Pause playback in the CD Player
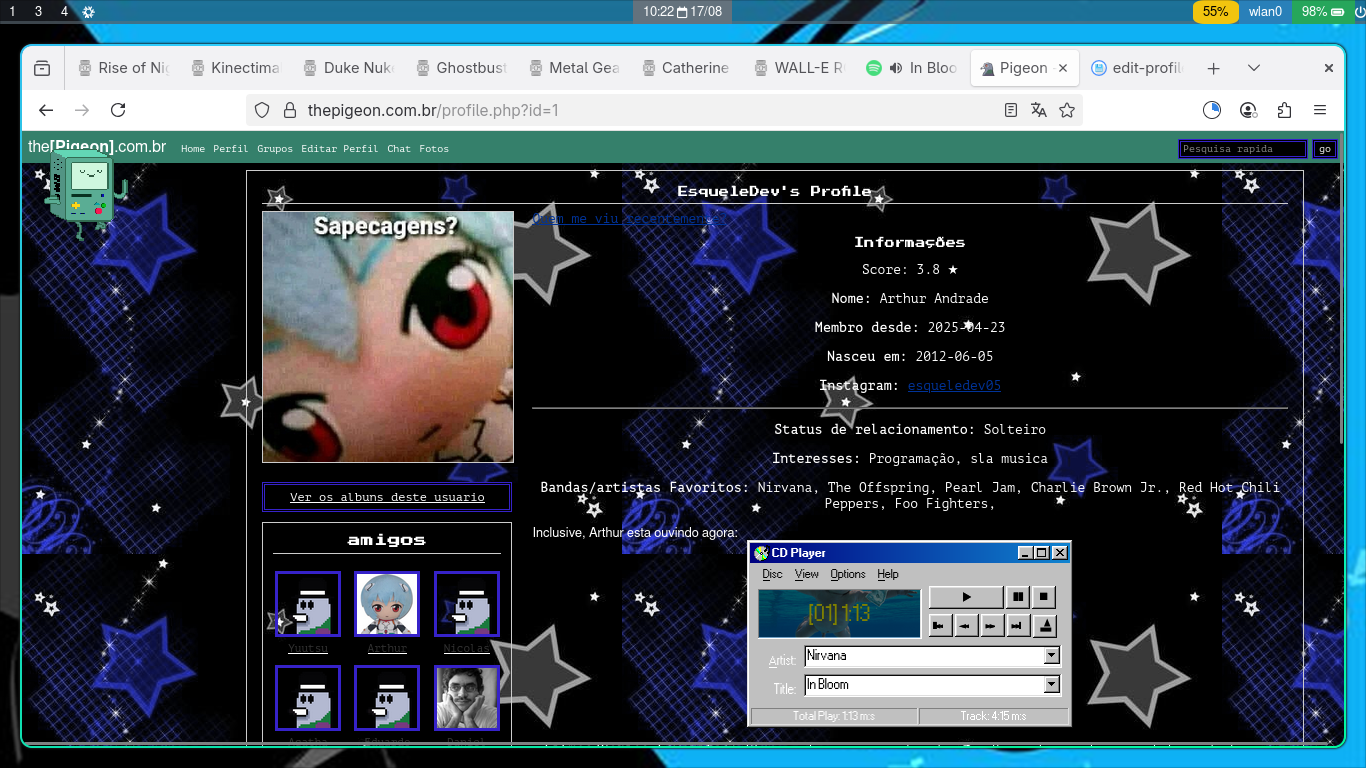The height and width of the screenshot is (768, 1366). click(x=1017, y=597)
